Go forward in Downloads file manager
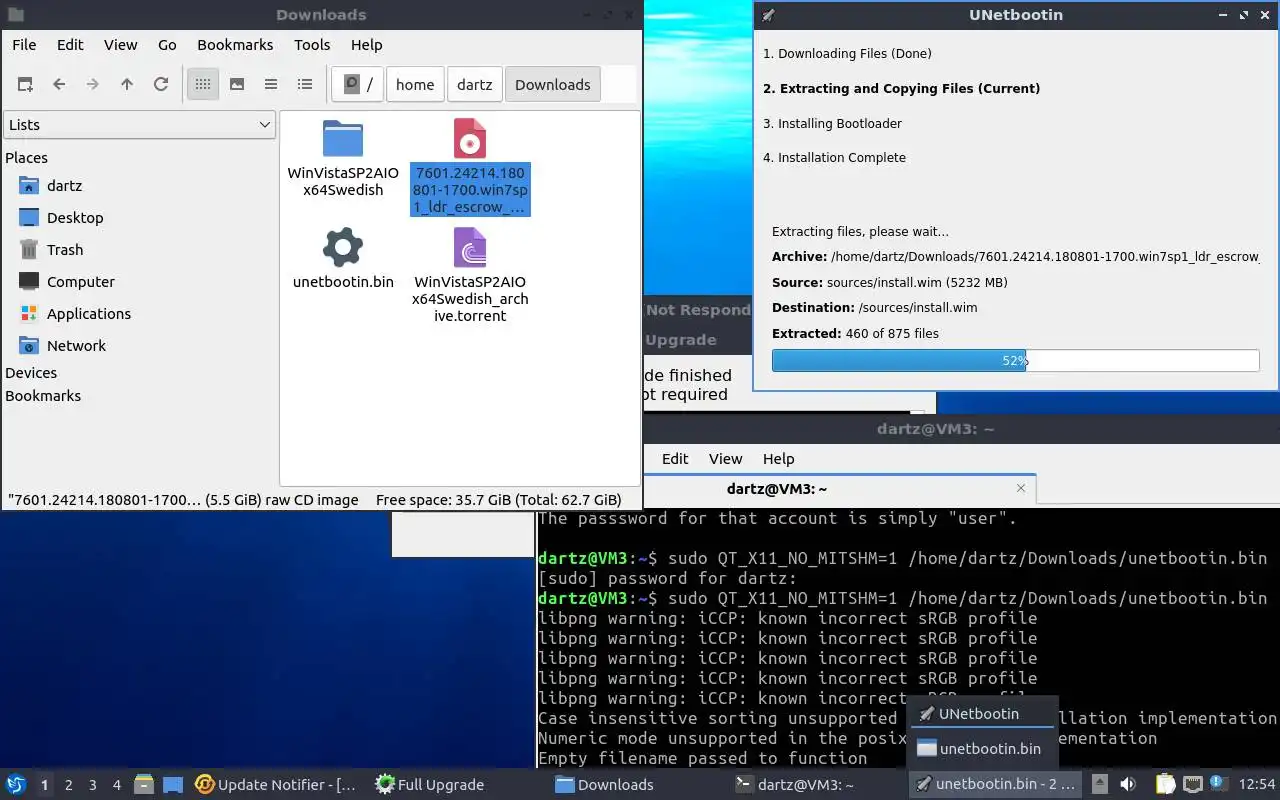This screenshot has width=1280, height=800. [x=93, y=85]
